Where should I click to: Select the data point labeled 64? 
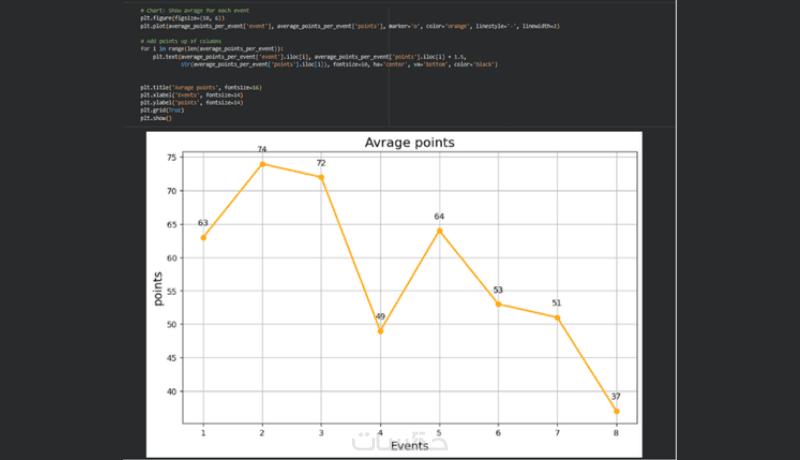click(x=439, y=231)
